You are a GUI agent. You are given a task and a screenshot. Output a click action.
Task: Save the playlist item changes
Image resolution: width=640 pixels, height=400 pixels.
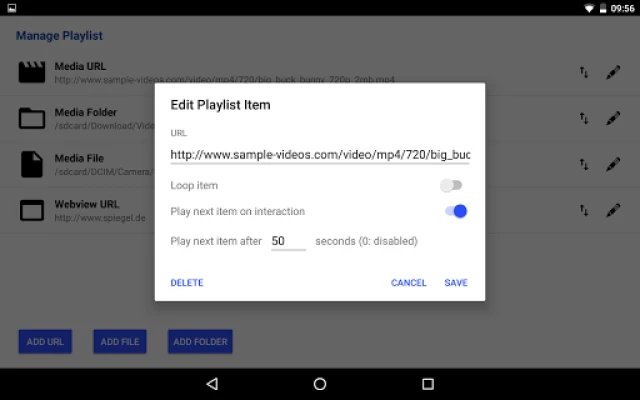point(456,282)
